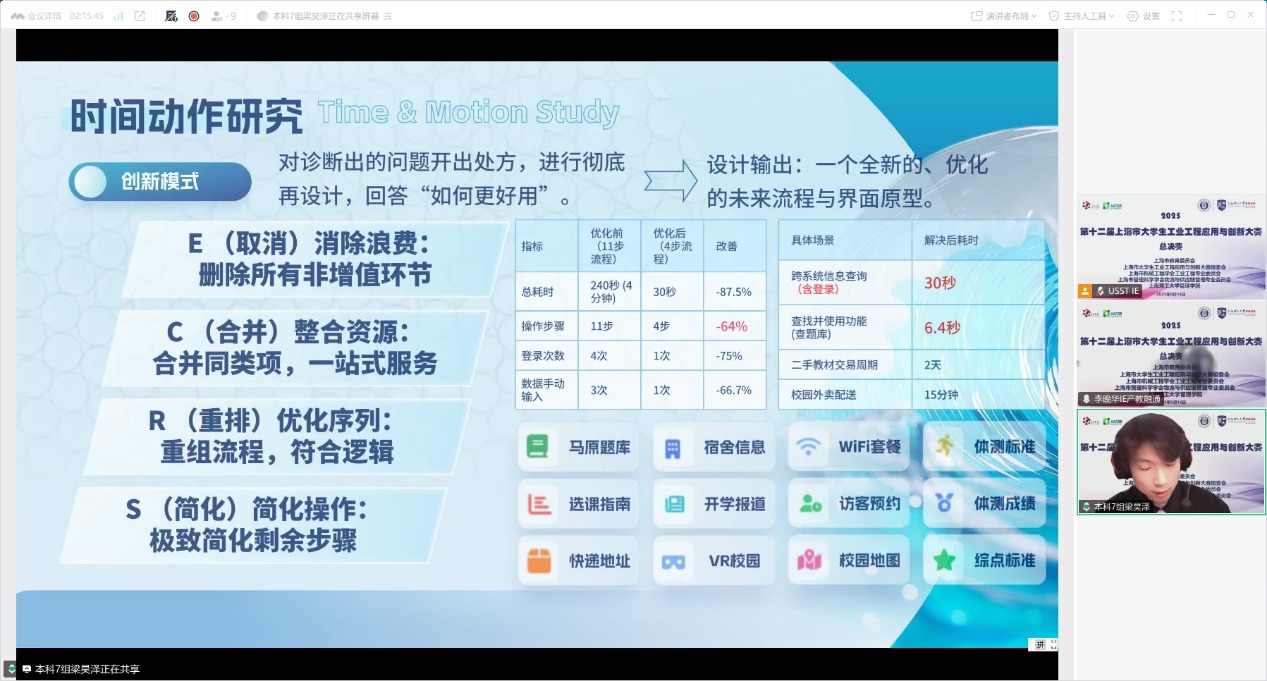This screenshot has width=1267, height=681.
Task: Click the red recording indicator icon
Action: coord(193,16)
